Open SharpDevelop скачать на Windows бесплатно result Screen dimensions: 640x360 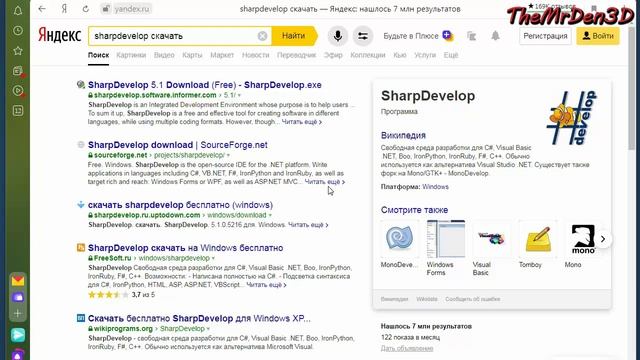[185, 248]
